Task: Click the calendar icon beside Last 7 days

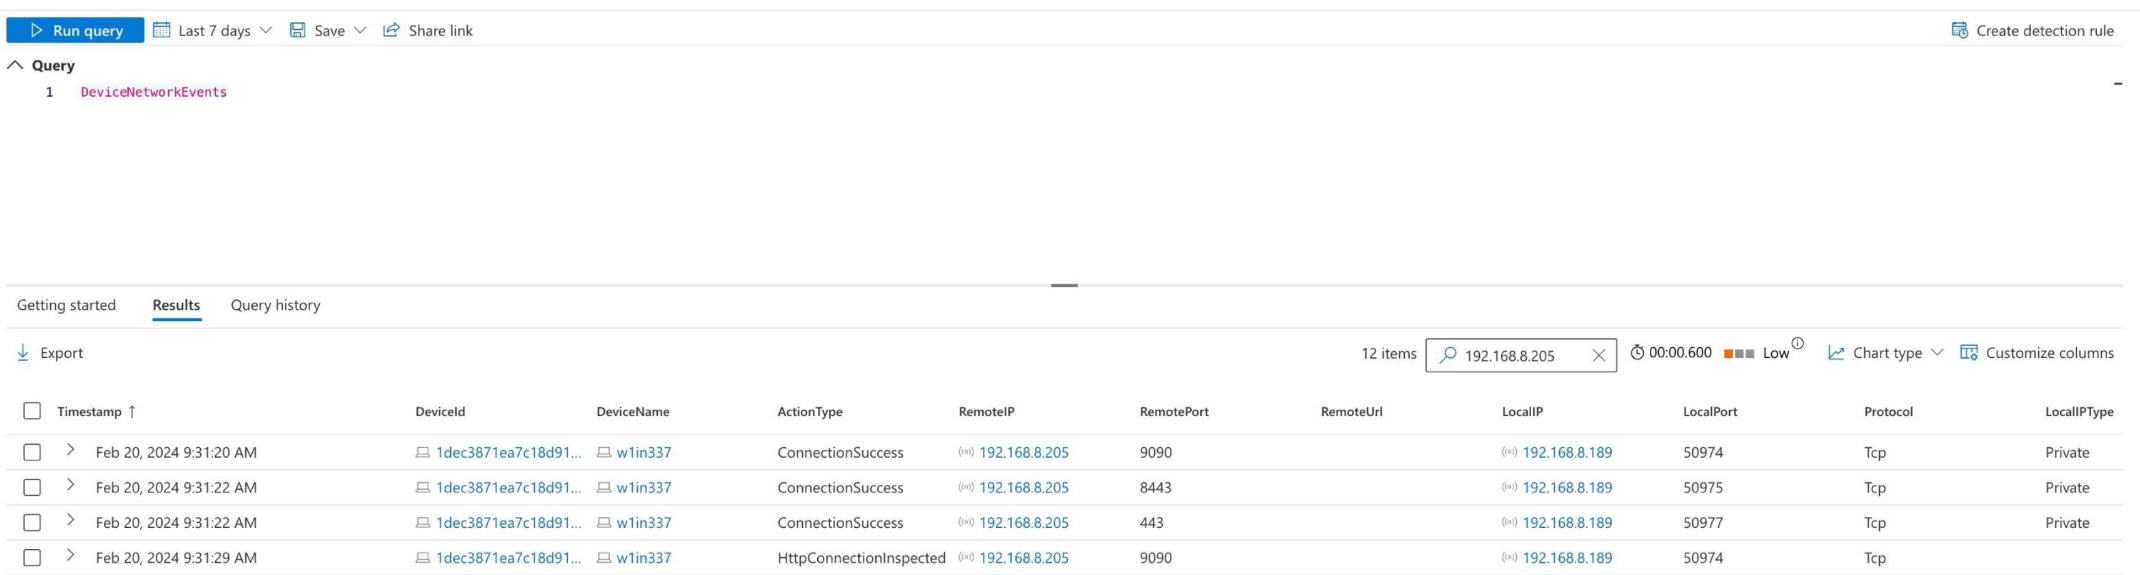Action: [x=161, y=30]
